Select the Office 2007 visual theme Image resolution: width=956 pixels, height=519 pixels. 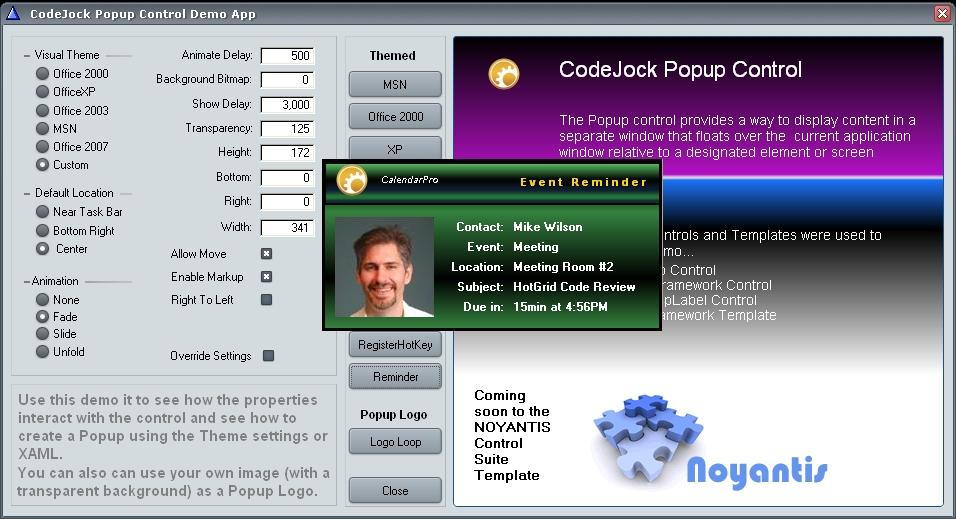[x=42, y=147]
